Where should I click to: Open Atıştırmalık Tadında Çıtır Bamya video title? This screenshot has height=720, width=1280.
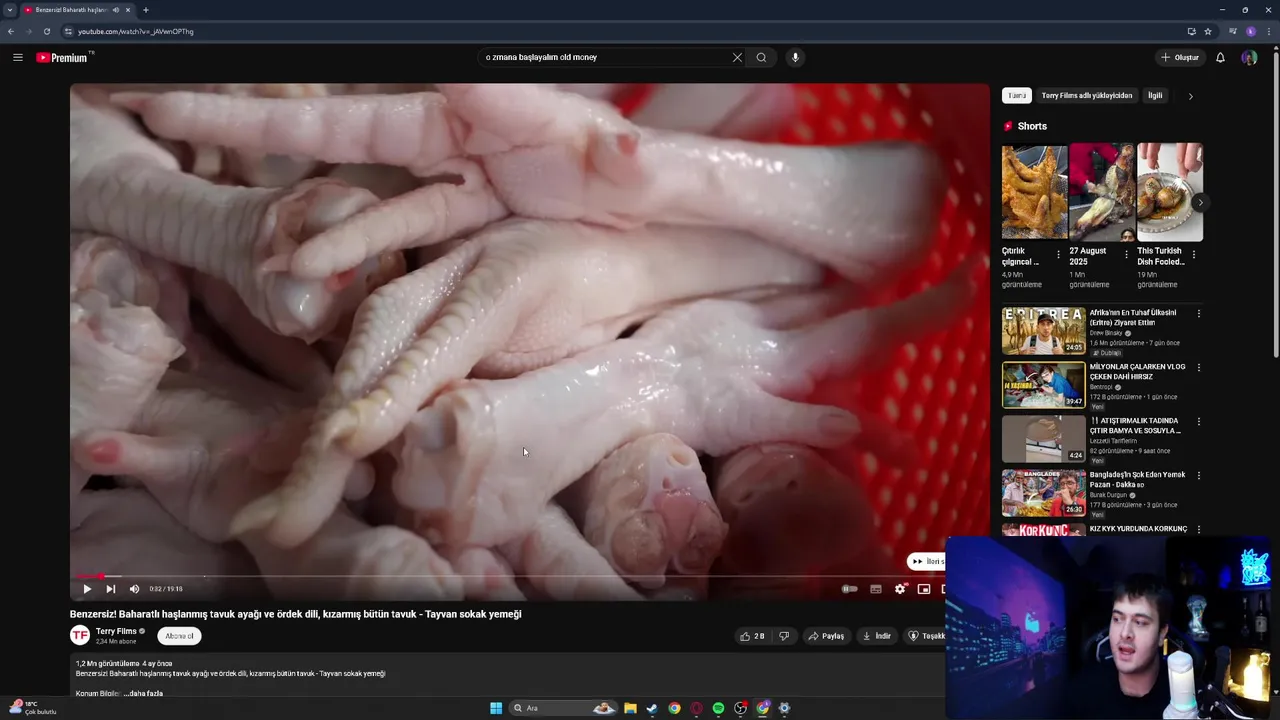[x=1135, y=425]
